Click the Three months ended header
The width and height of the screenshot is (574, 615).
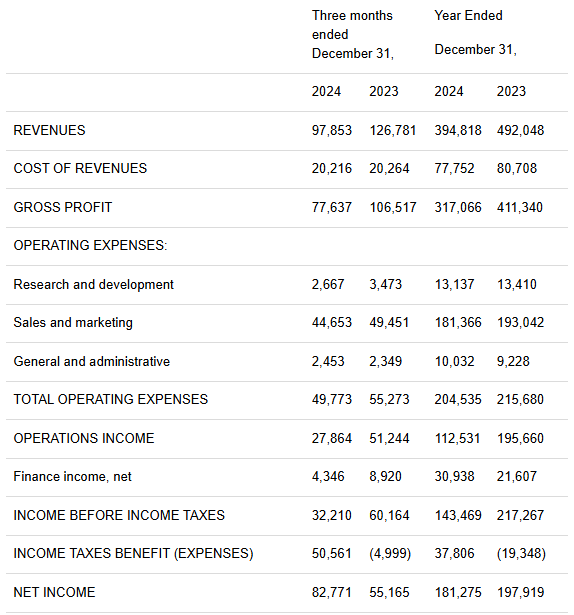click(352, 35)
